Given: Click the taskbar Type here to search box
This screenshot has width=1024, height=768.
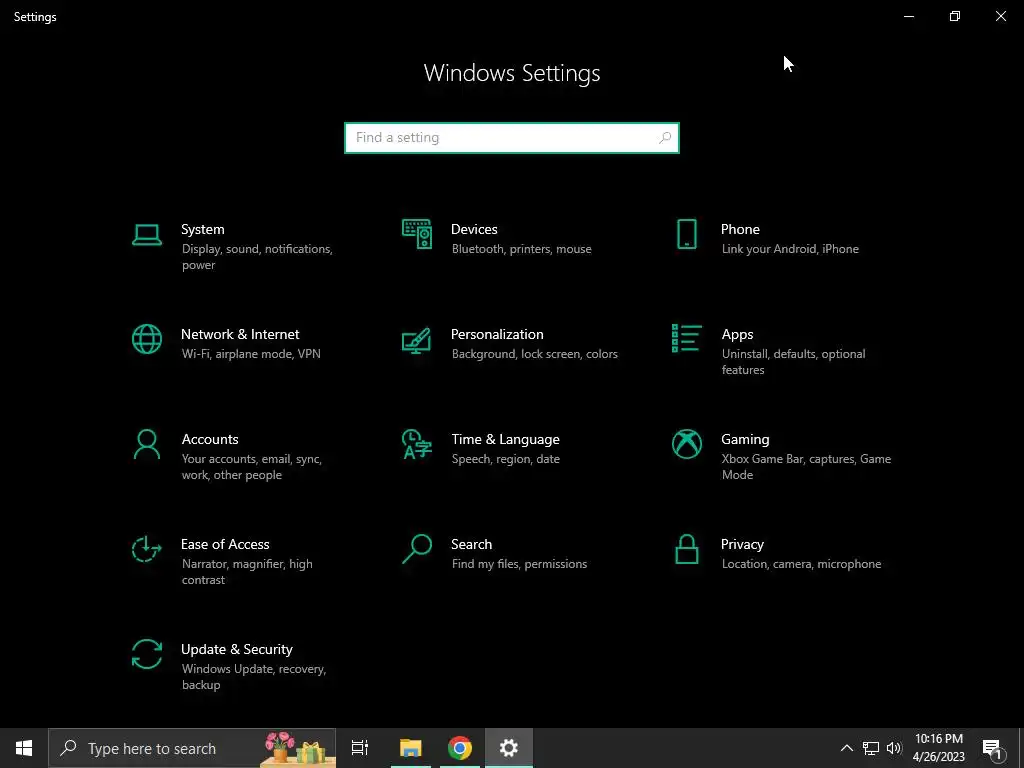Looking at the screenshot, I should 192,748.
